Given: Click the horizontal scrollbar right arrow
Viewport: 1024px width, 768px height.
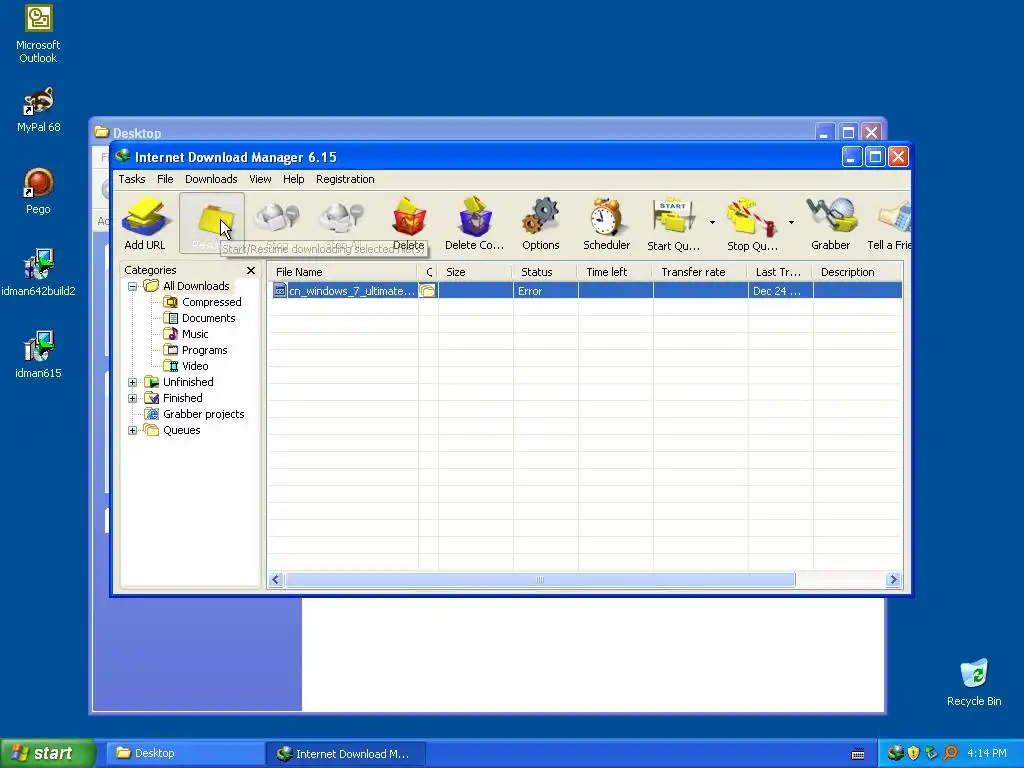Looking at the screenshot, I should (893, 580).
